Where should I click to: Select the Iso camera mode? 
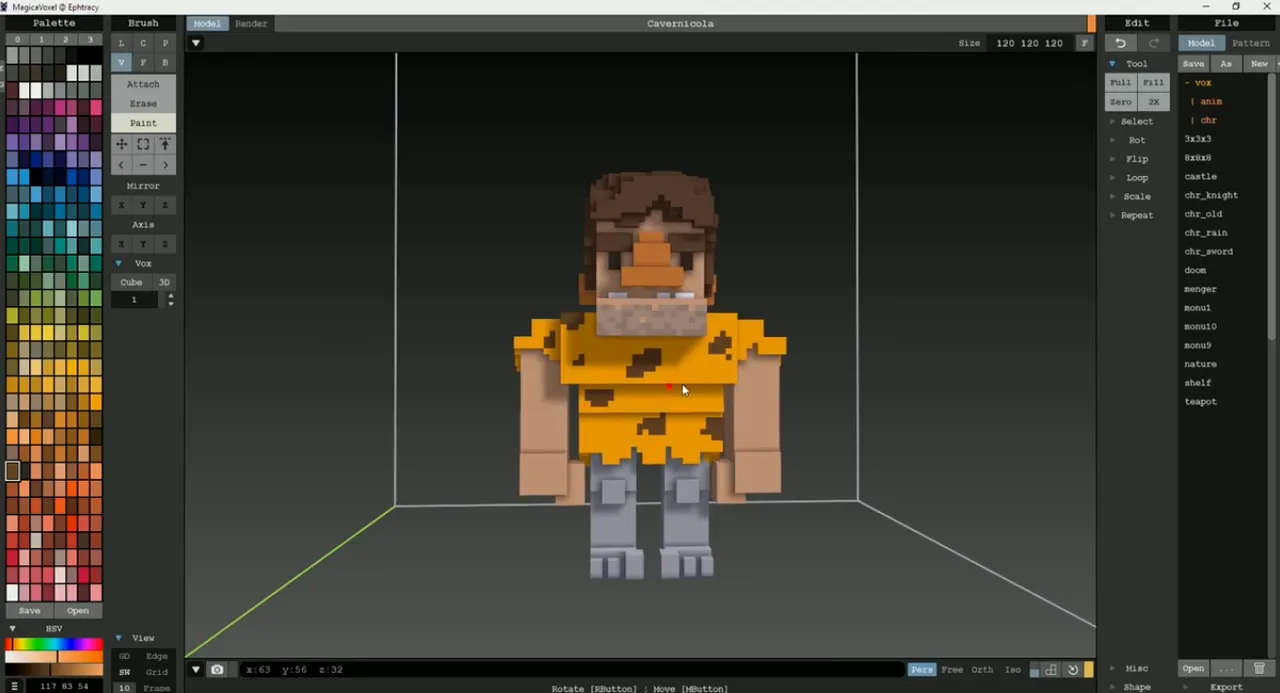(1012, 670)
